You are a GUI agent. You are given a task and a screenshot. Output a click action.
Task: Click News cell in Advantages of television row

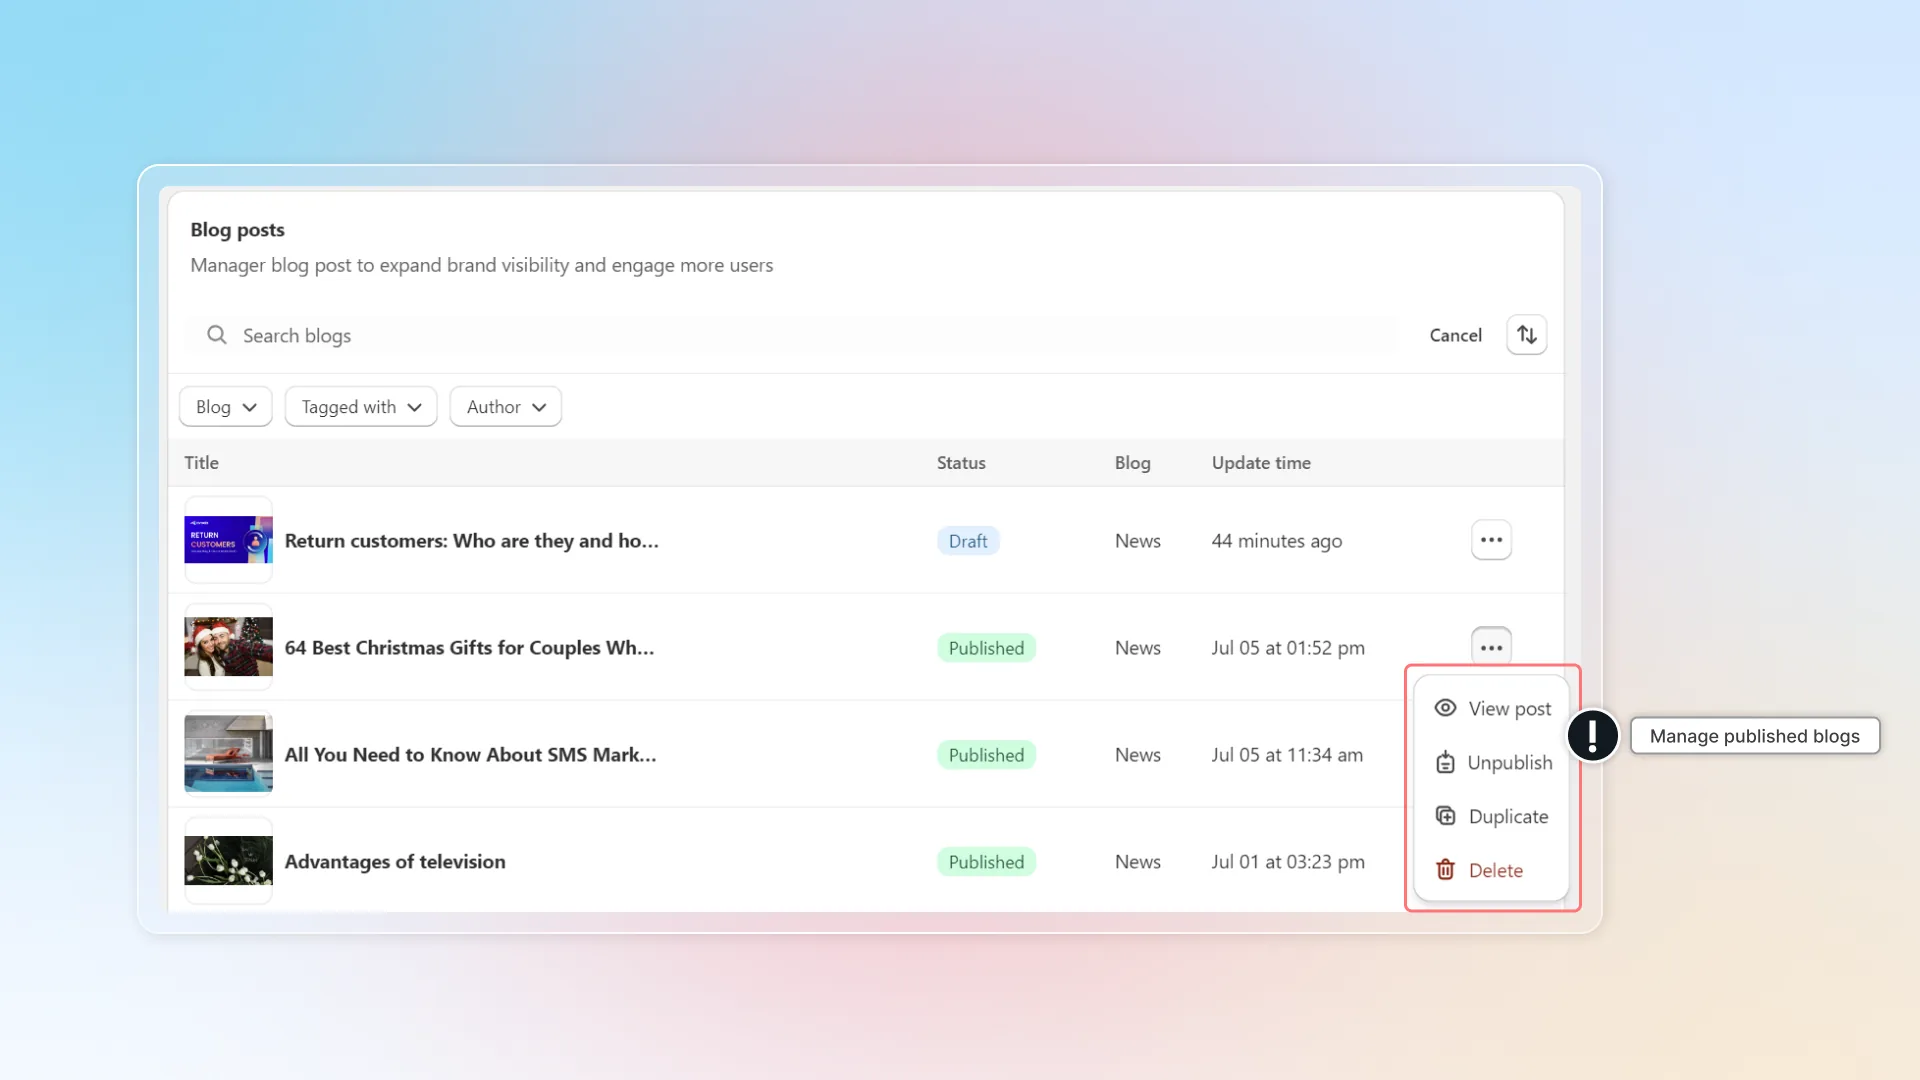(x=1138, y=862)
